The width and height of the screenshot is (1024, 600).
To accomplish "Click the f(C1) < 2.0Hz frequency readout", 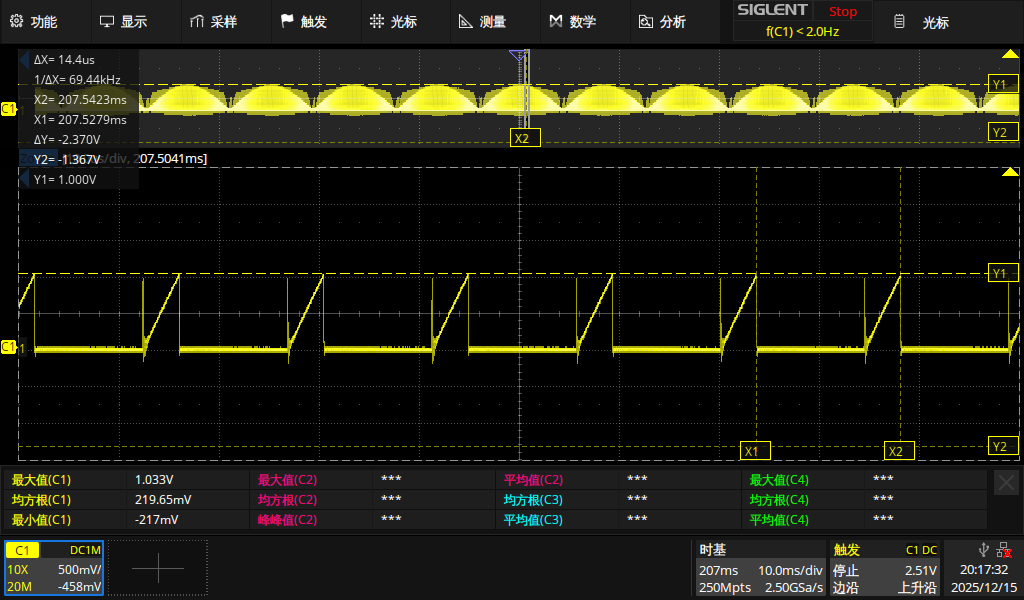I will coord(803,31).
